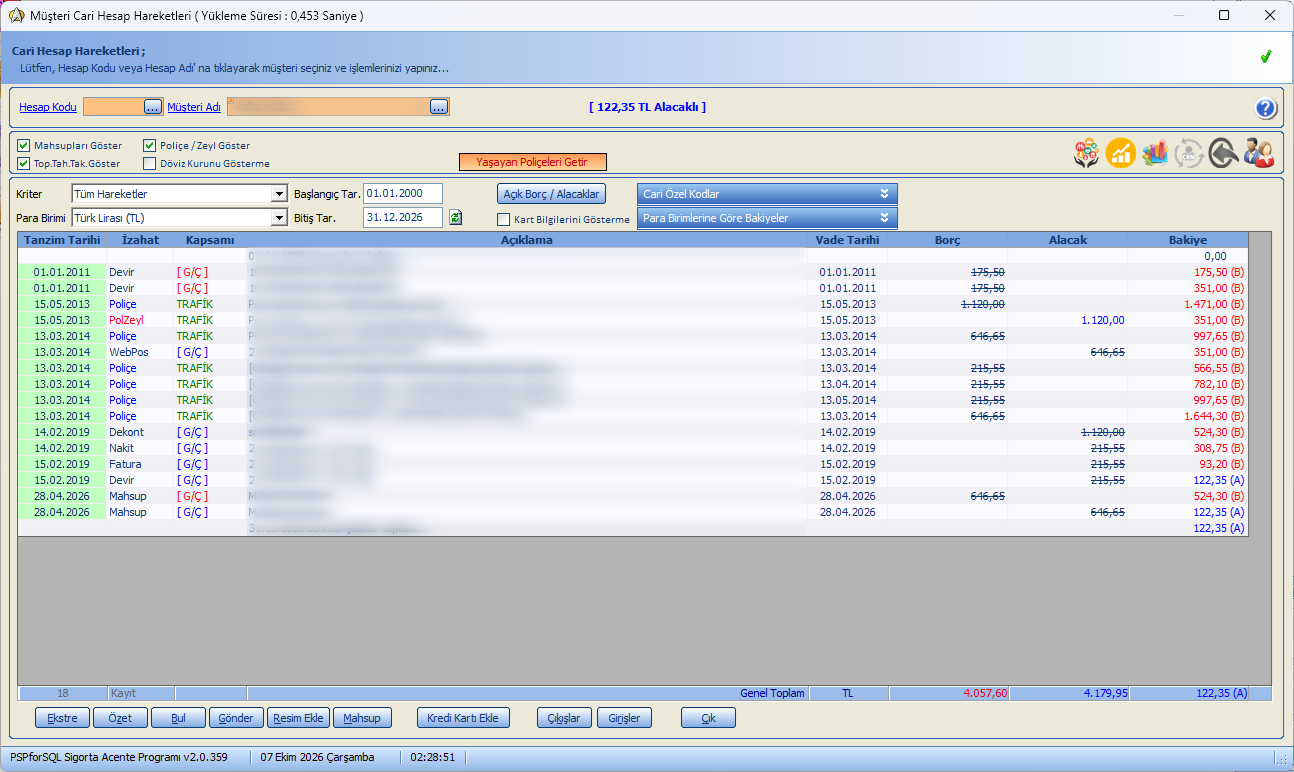Click the Ekstre button
Viewport: 1294px width, 772px height.
62,718
